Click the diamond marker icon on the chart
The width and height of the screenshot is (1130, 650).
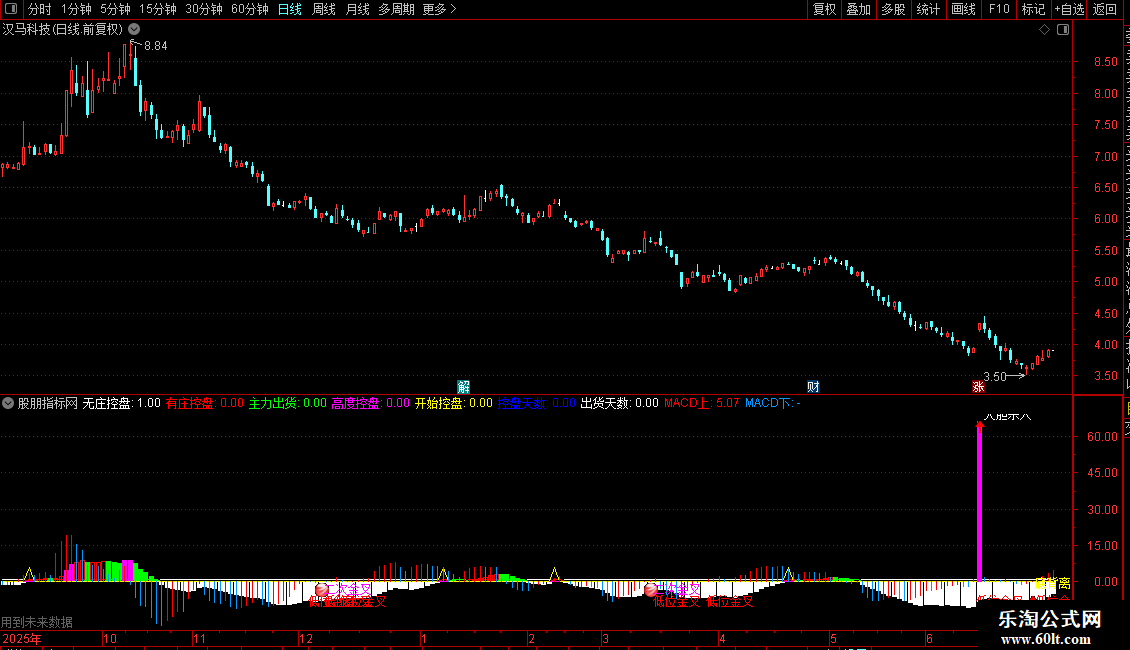[x=1044, y=30]
